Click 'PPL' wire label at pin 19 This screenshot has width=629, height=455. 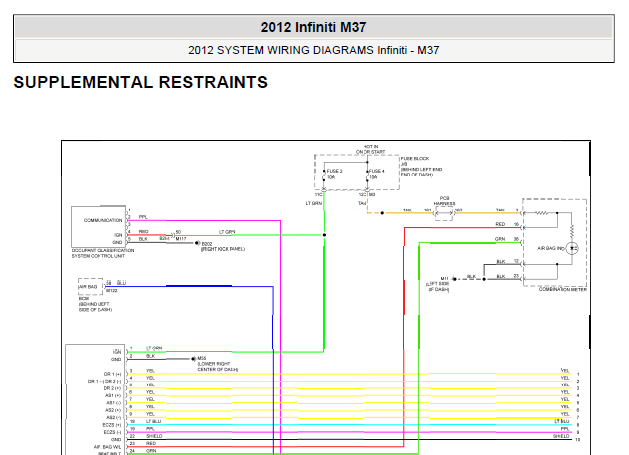click(x=150, y=429)
